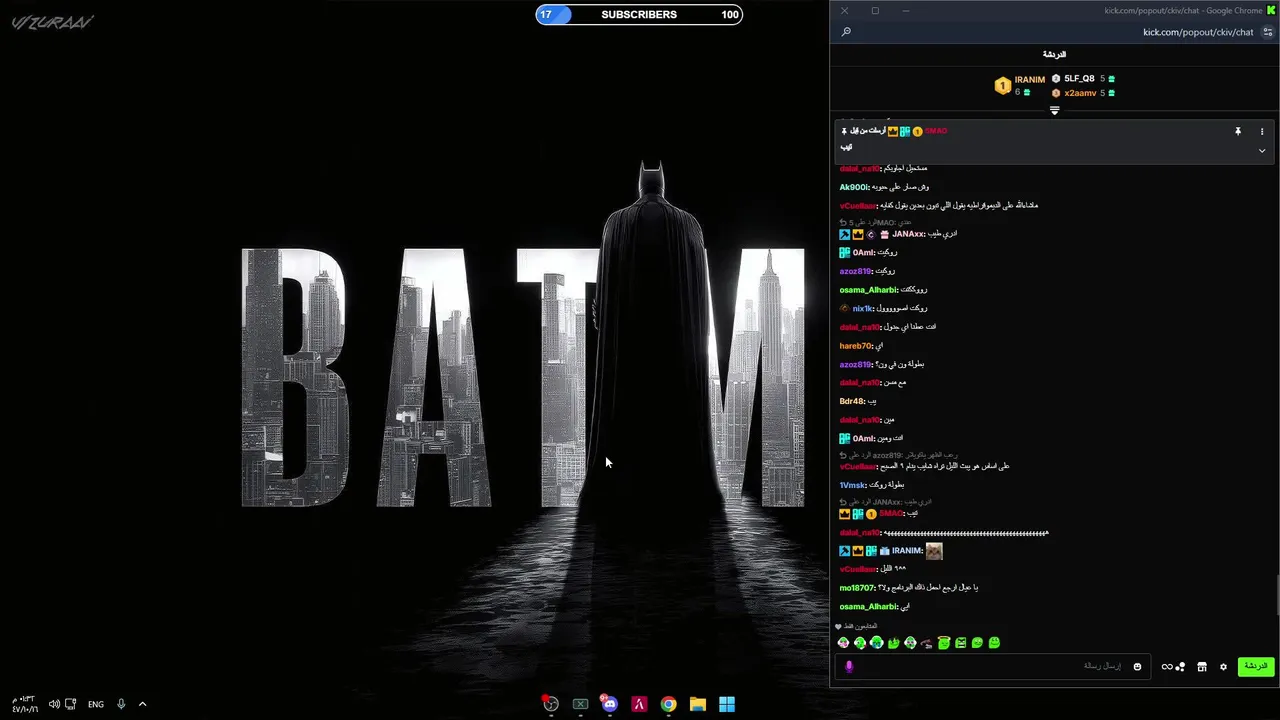Screen dimensions: 1280x720
Task: Click username mo18707 in chat
Action: point(857,588)
